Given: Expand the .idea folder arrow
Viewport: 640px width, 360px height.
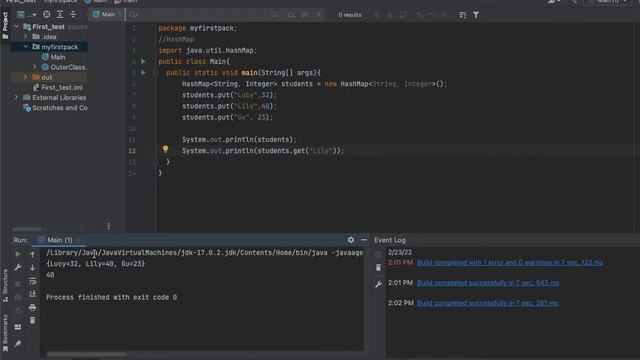Looking at the screenshot, I should 25,36.
